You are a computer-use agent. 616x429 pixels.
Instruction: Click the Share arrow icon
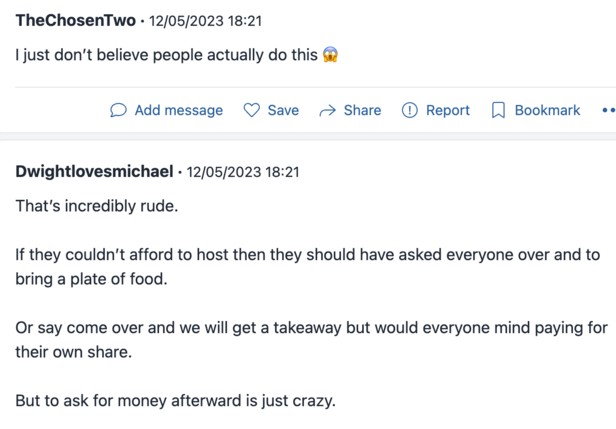tap(327, 111)
